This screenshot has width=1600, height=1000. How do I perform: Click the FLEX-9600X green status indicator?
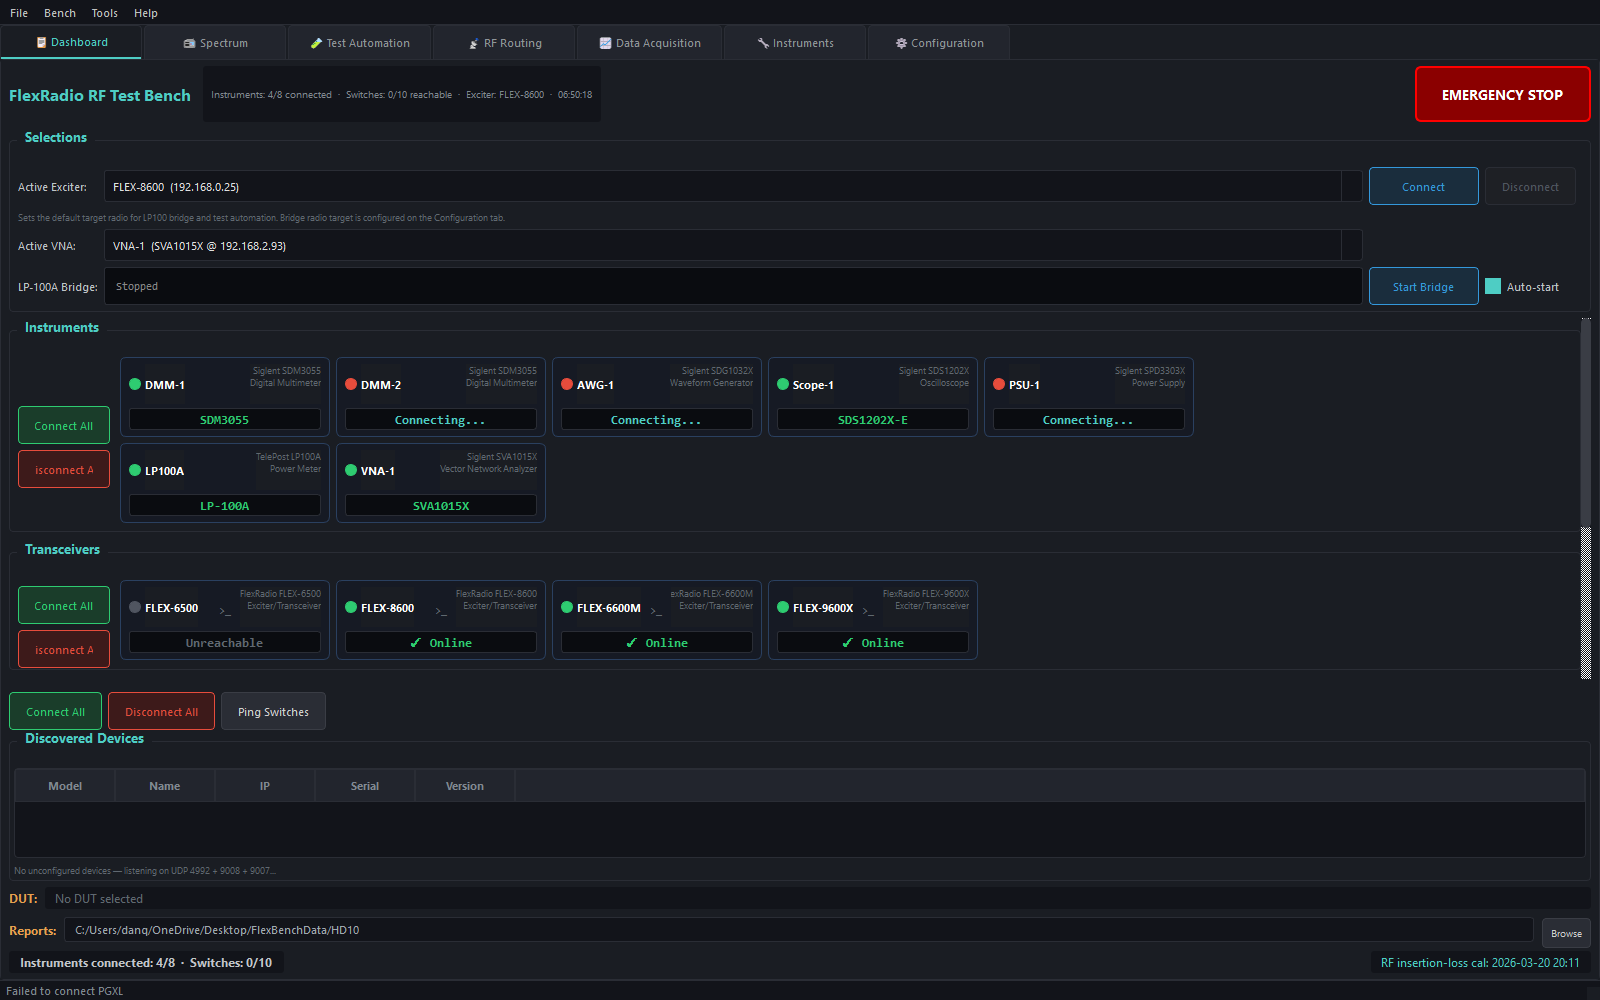tap(783, 607)
